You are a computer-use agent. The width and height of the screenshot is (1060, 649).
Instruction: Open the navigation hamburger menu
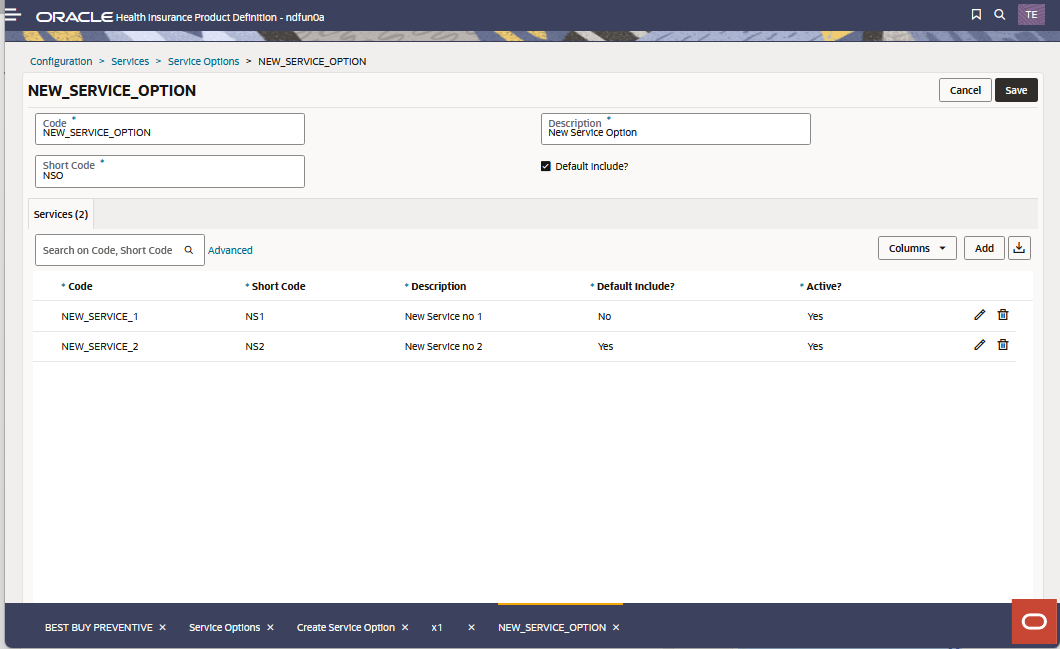click(14, 14)
